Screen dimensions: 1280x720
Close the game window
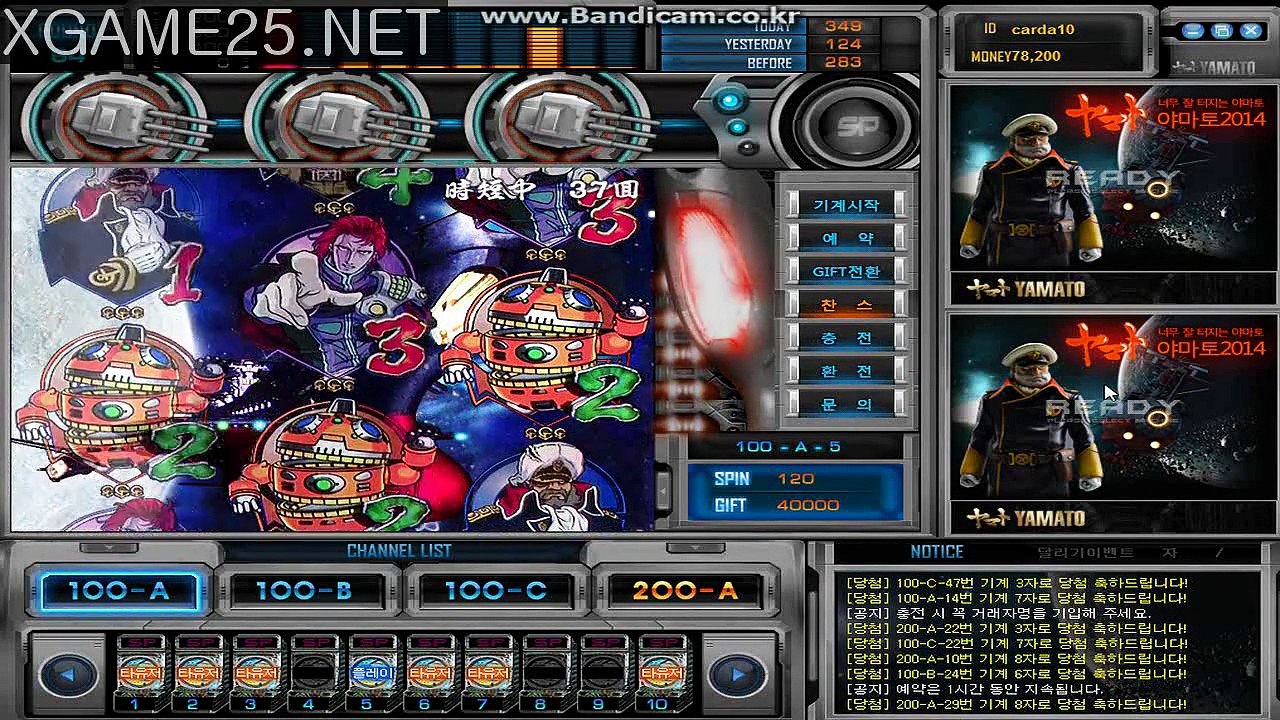tap(1250, 32)
